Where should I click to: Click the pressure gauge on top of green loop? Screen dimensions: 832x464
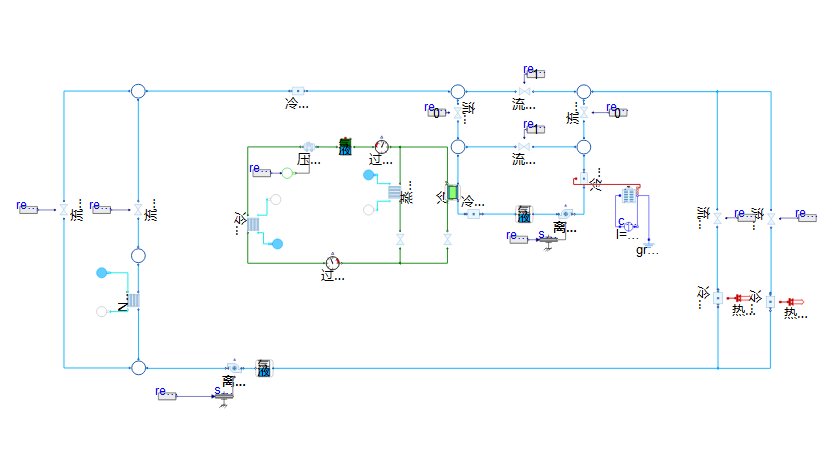pyautogui.click(x=381, y=146)
